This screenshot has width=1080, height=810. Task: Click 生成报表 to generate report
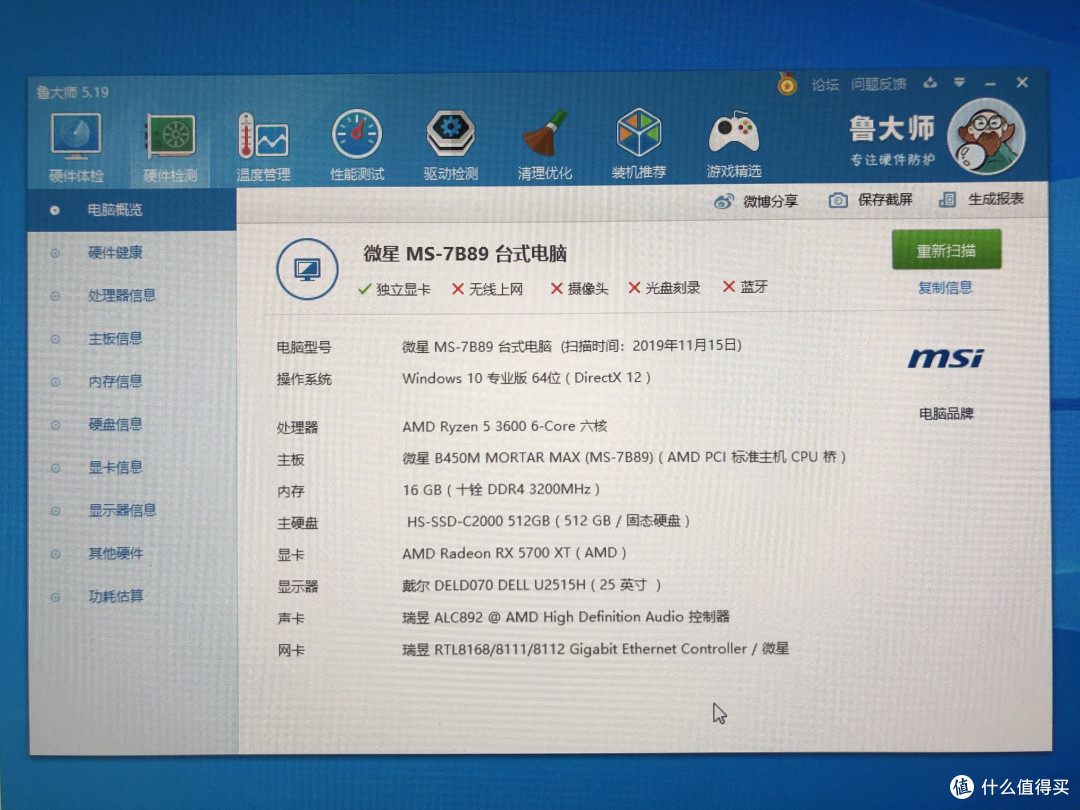pyautogui.click(x=981, y=199)
